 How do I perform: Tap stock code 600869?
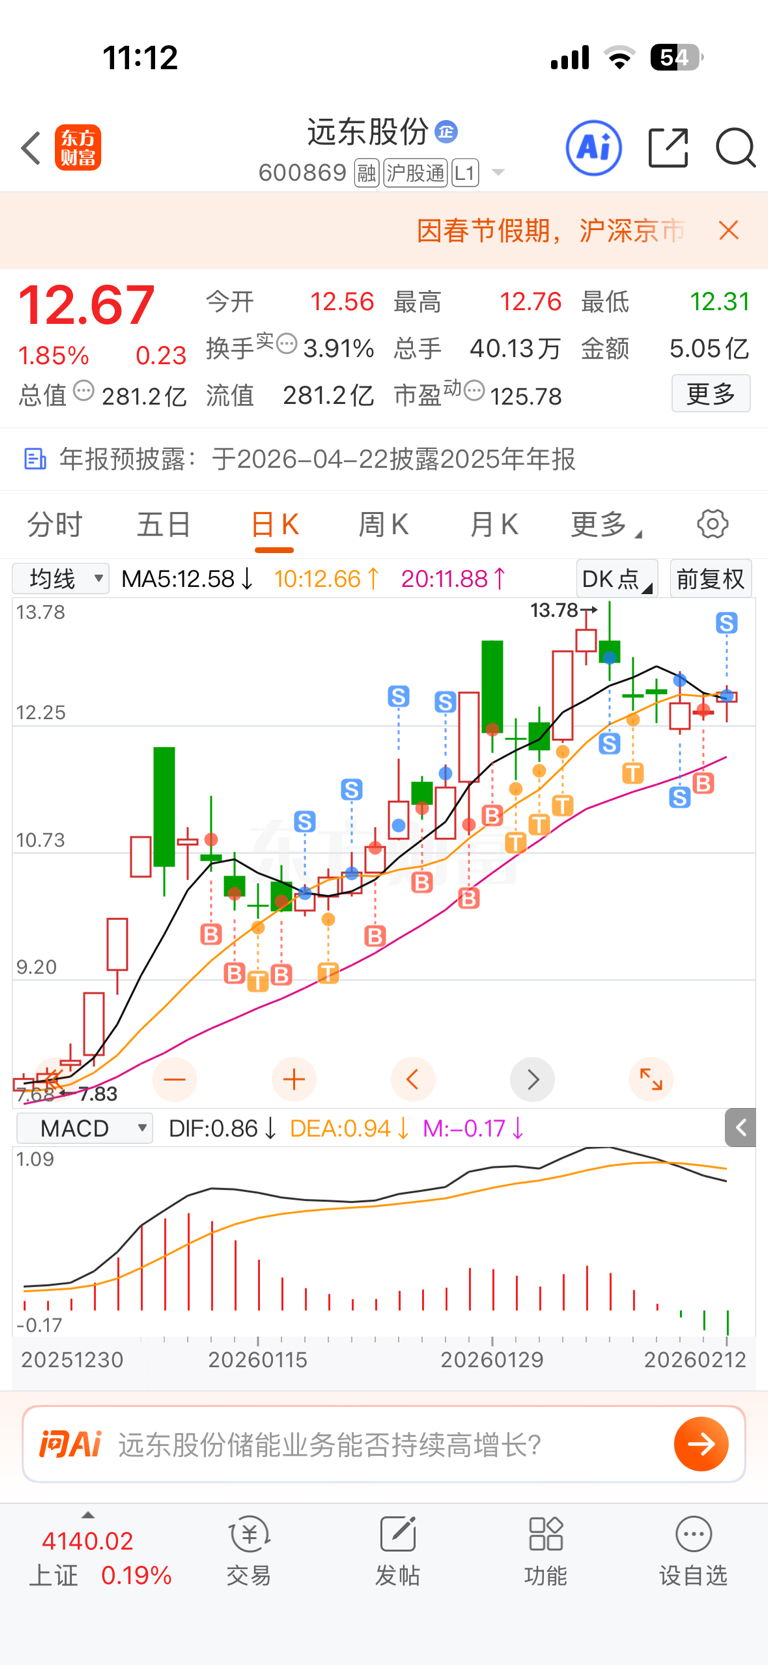coord(302,173)
